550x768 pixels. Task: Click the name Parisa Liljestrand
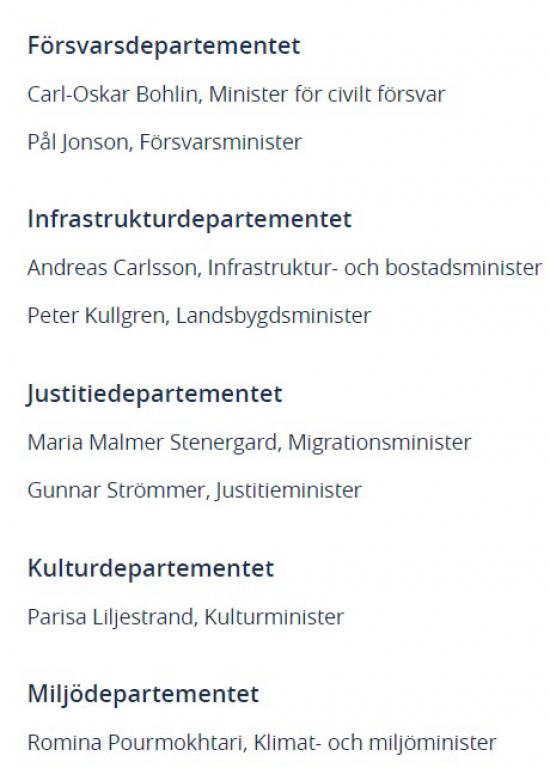(111, 617)
